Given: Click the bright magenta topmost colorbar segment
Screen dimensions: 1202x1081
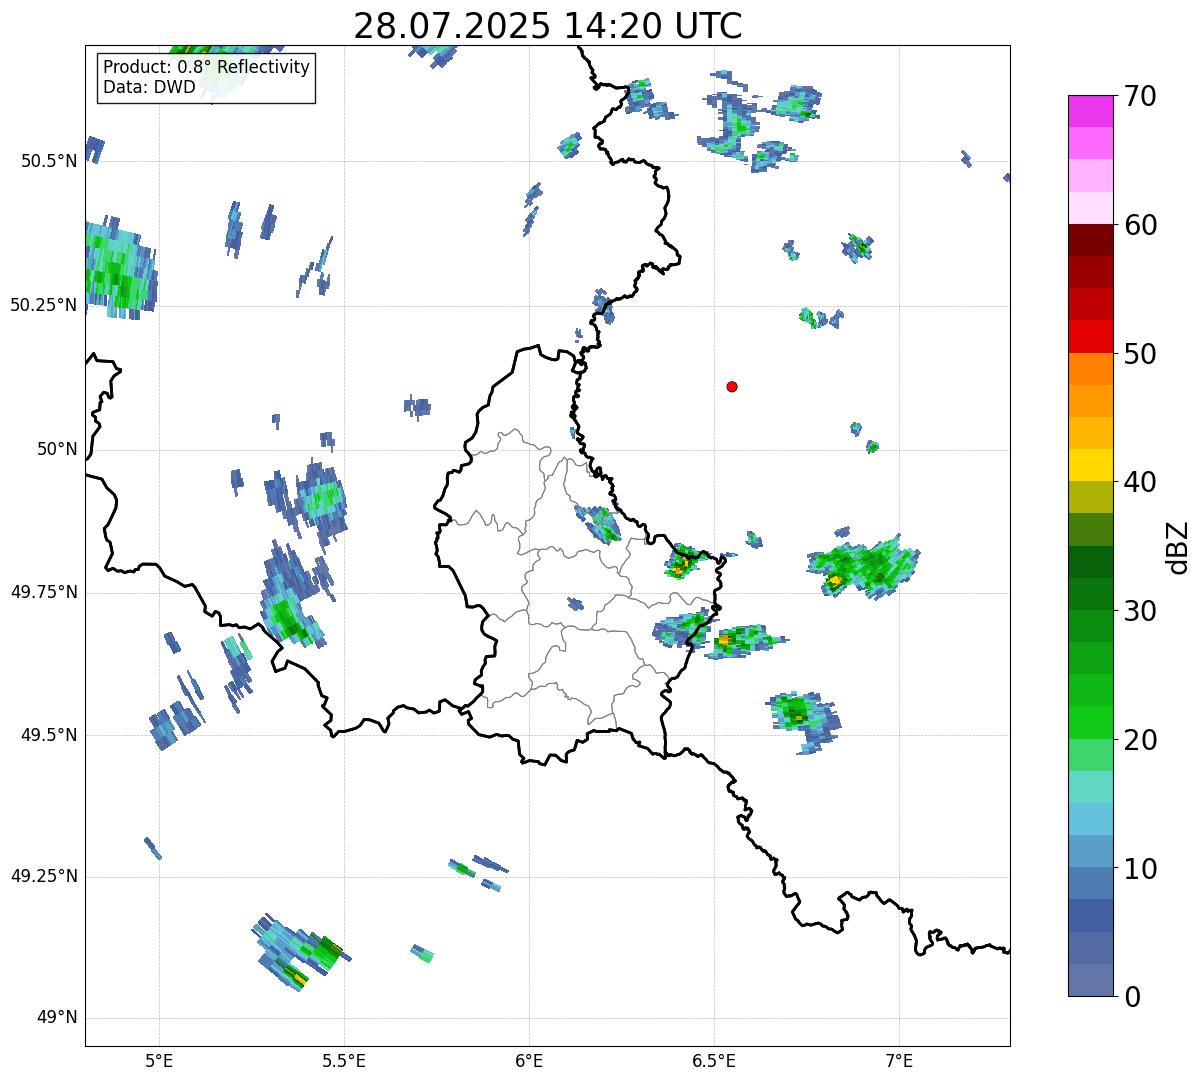Looking at the screenshot, I should [1090, 111].
